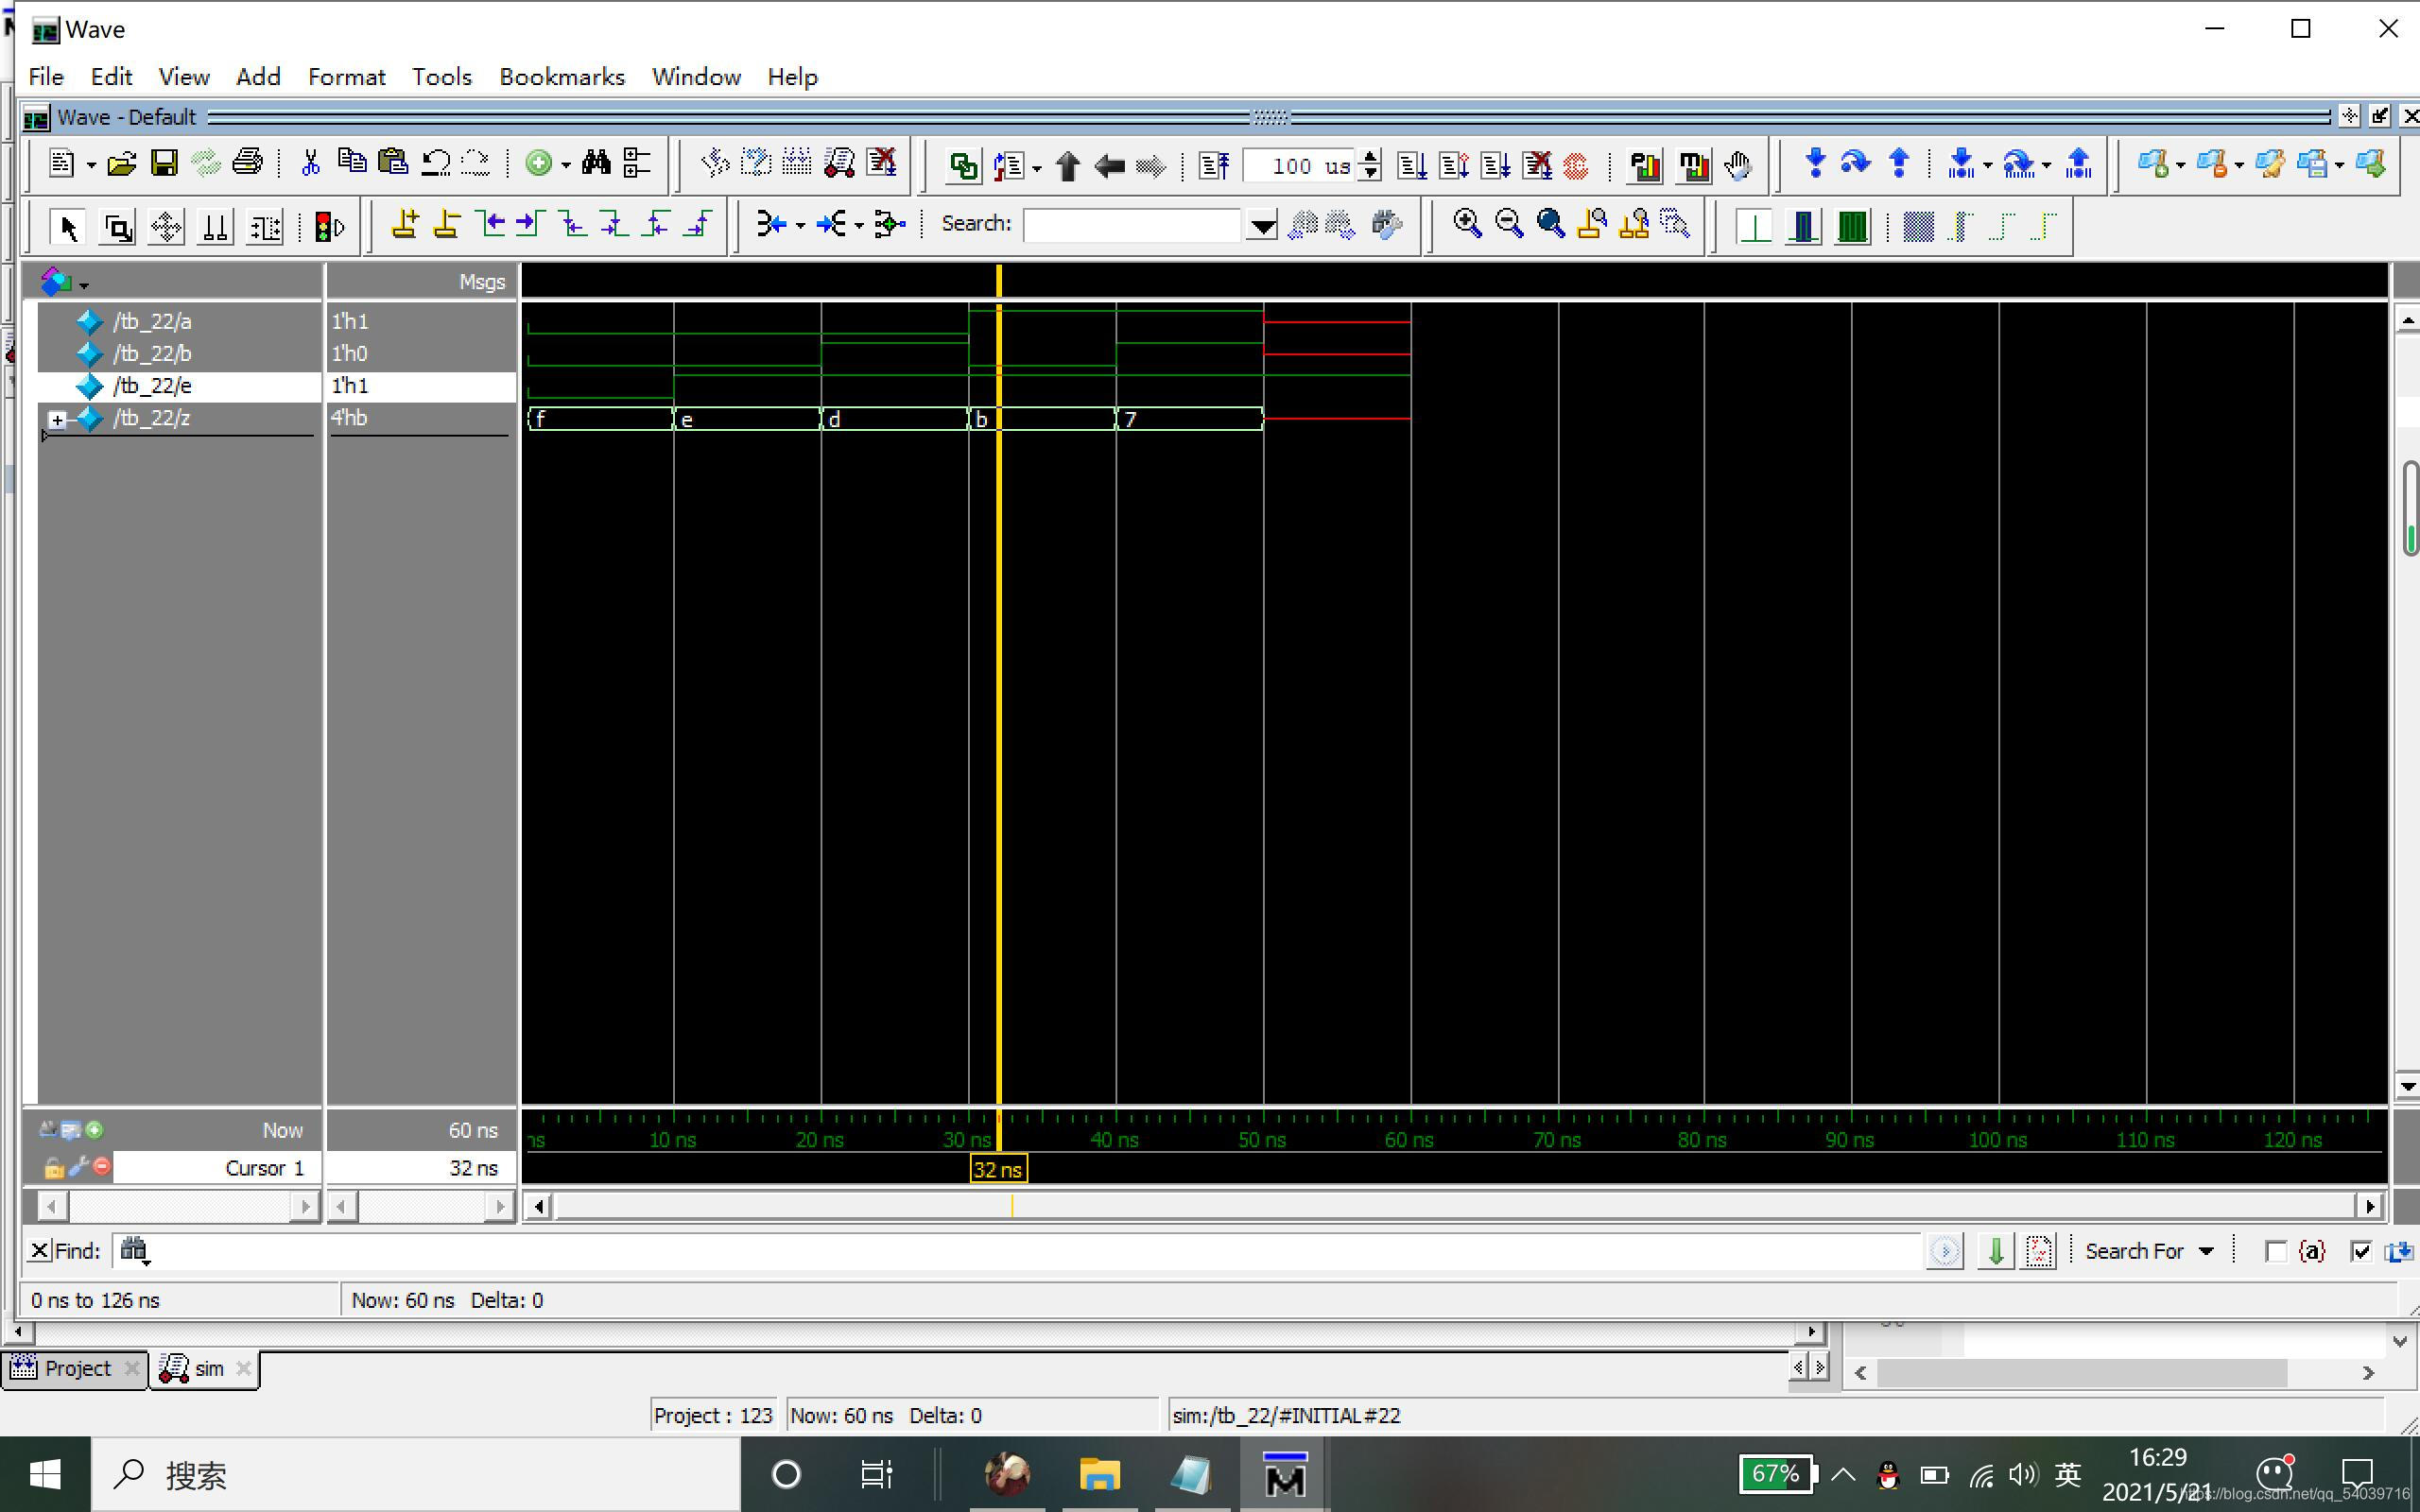The image size is (2420, 1512).
Task: Toggle the Cursor 1 lock icon
Action: 54,1168
